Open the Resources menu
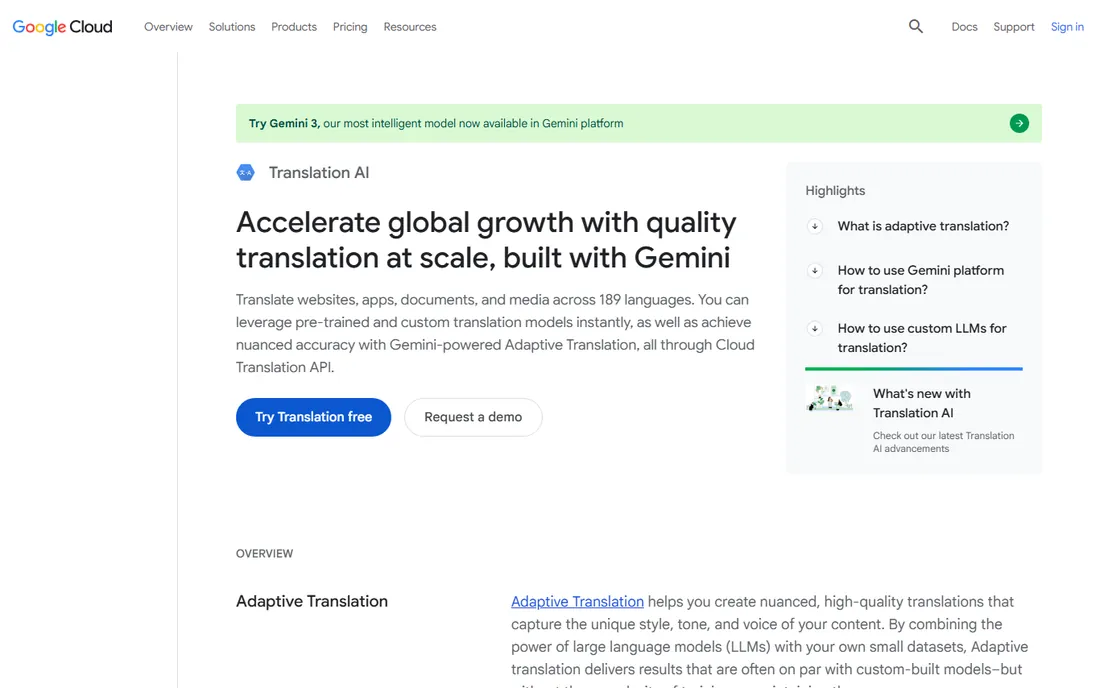 click(x=410, y=27)
